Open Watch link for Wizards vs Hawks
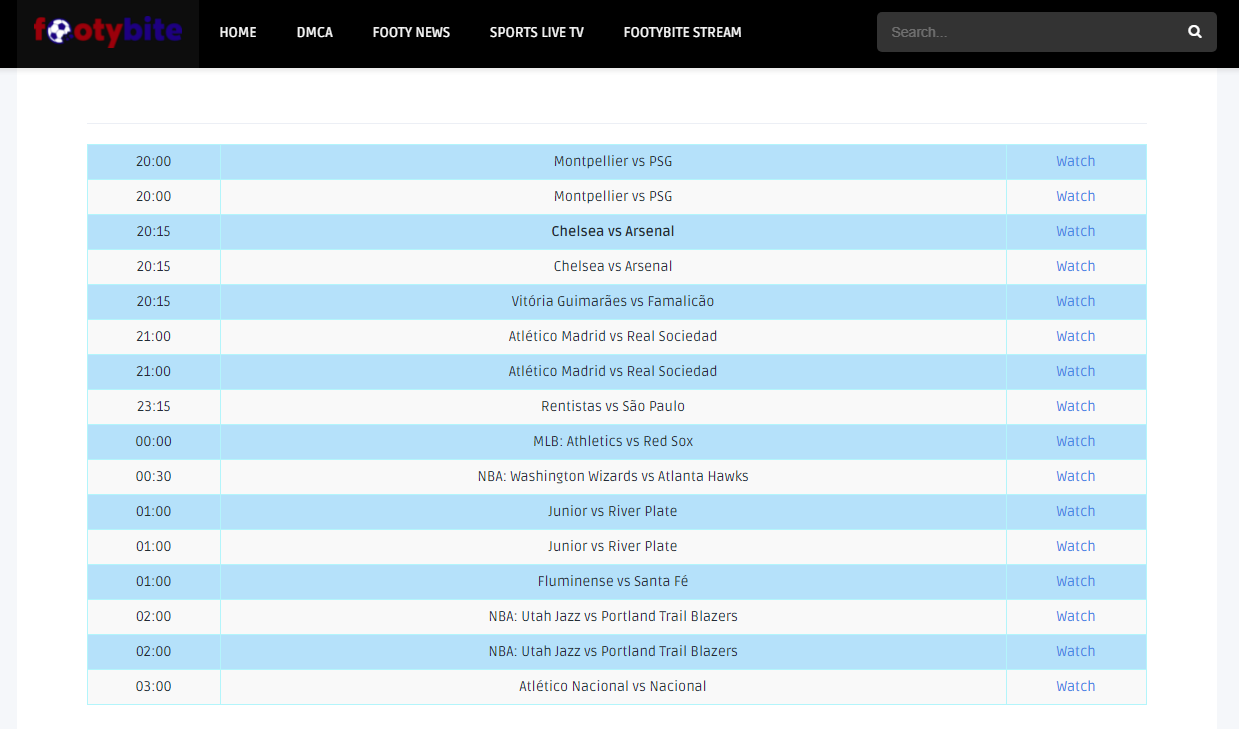 click(x=1075, y=476)
